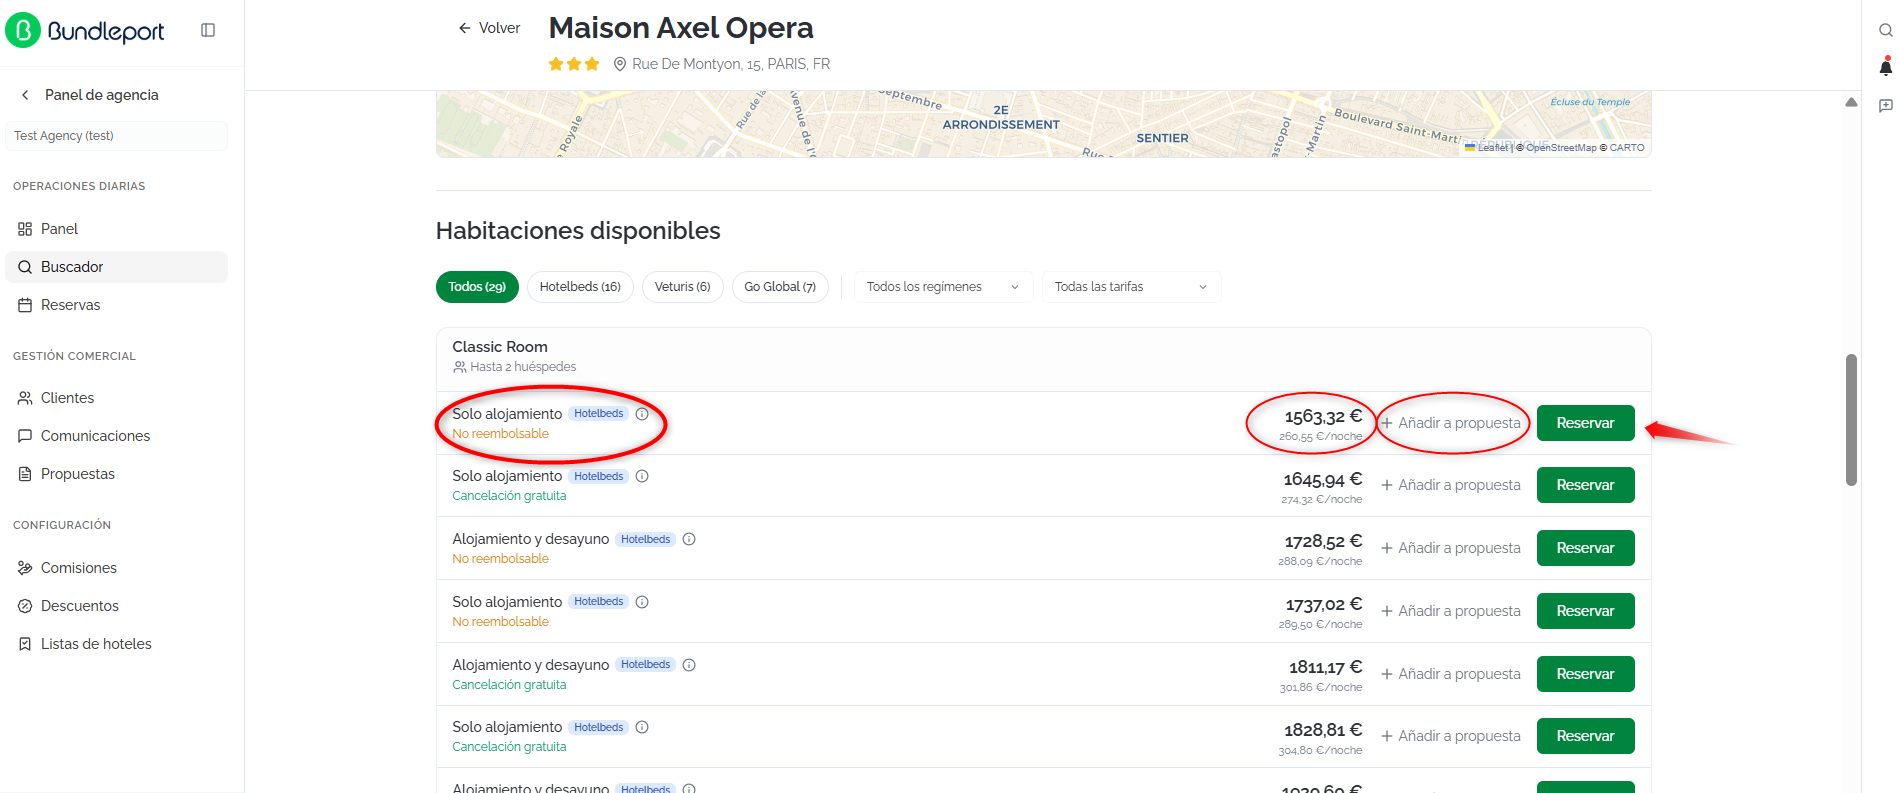The image size is (1896, 793).
Task: Open the feedback chat bubble icon
Action: [1885, 105]
